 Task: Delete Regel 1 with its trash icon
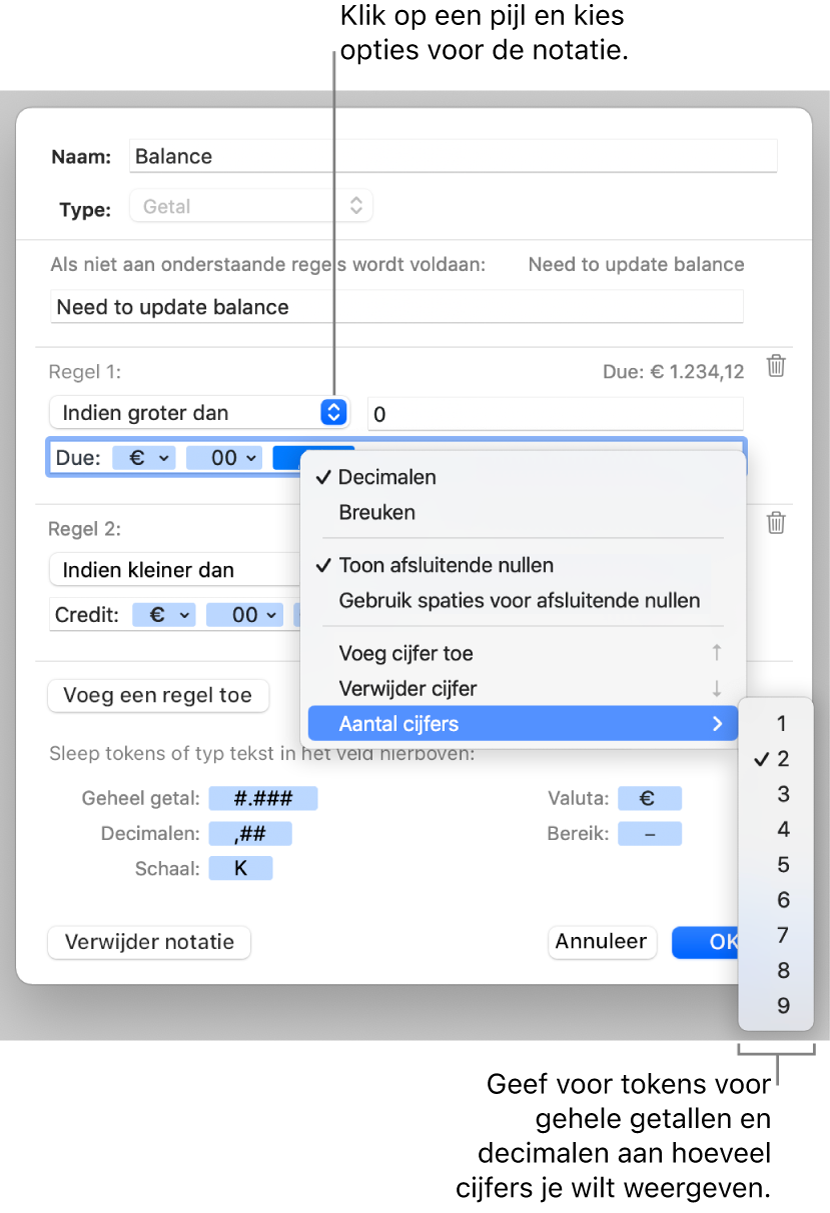pos(776,366)
